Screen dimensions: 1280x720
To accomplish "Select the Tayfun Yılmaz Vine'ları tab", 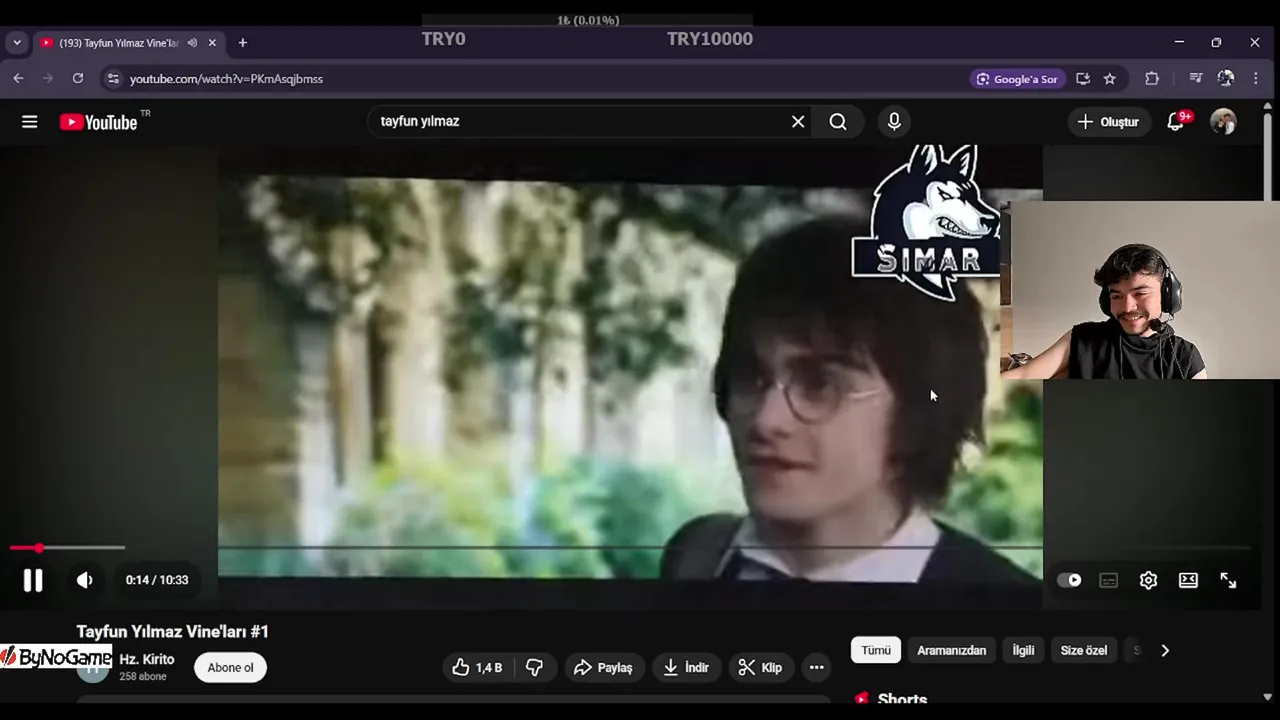I will tap(118, 43).
